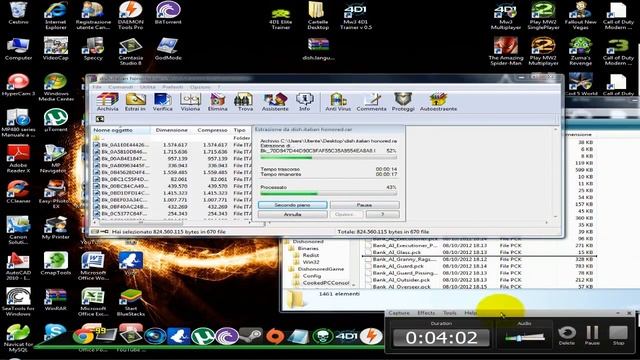Select the Redist folder in the Explorer tree

click(310, 255)
